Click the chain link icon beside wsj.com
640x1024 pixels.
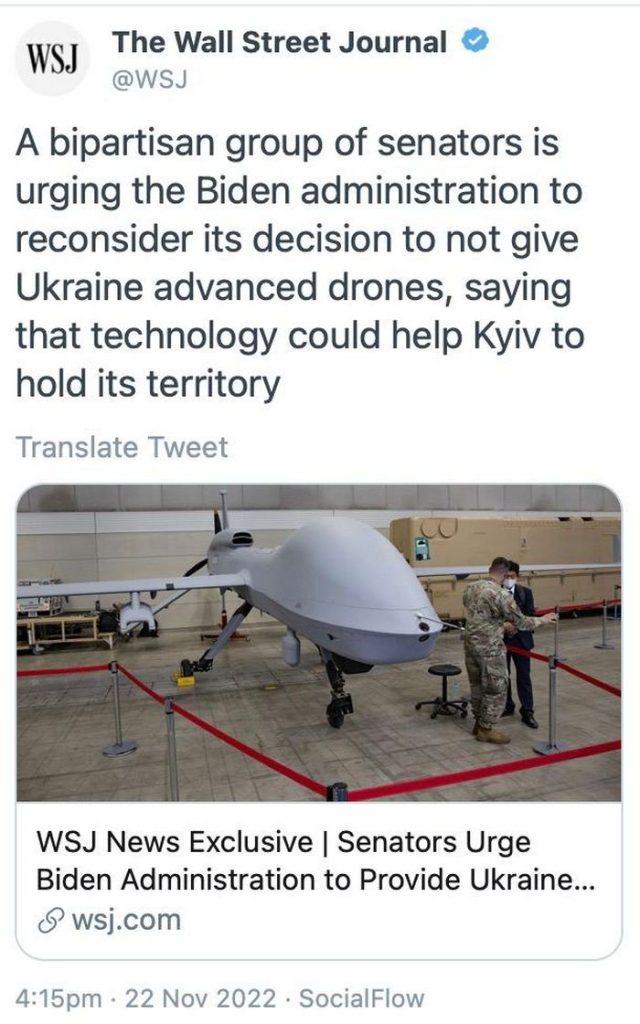tap(50, 921)
